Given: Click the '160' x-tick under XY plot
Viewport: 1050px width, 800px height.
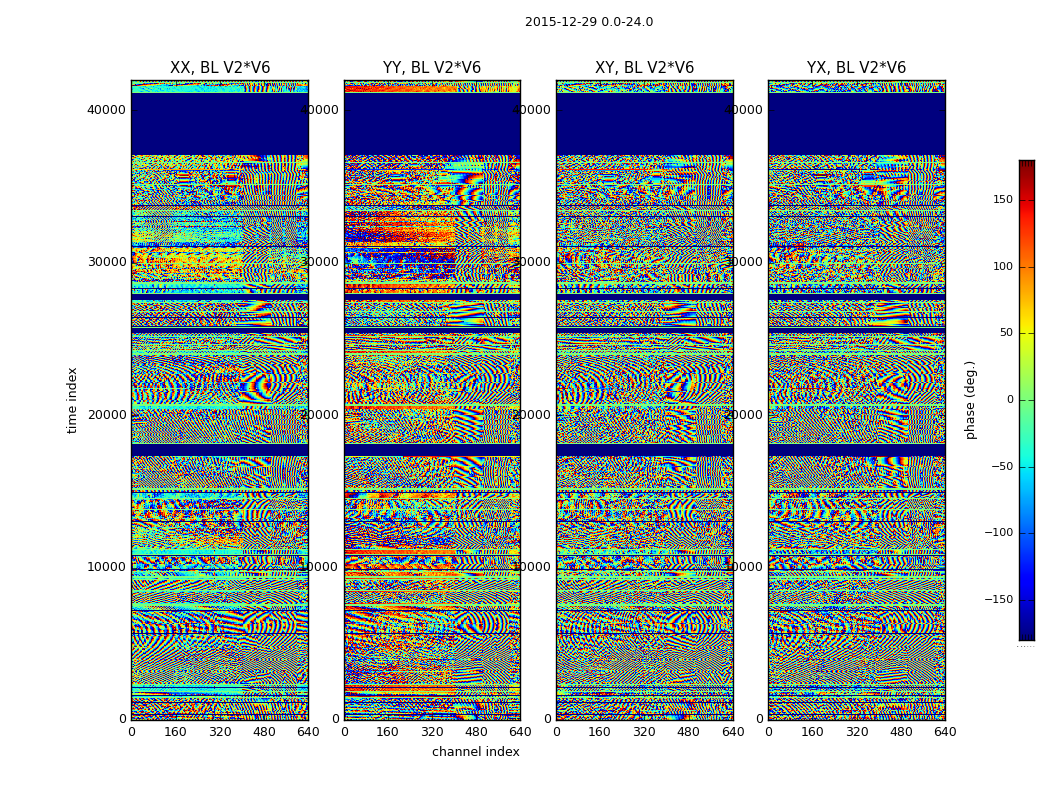Looking at the screenshot, I should tap(600, 732).
